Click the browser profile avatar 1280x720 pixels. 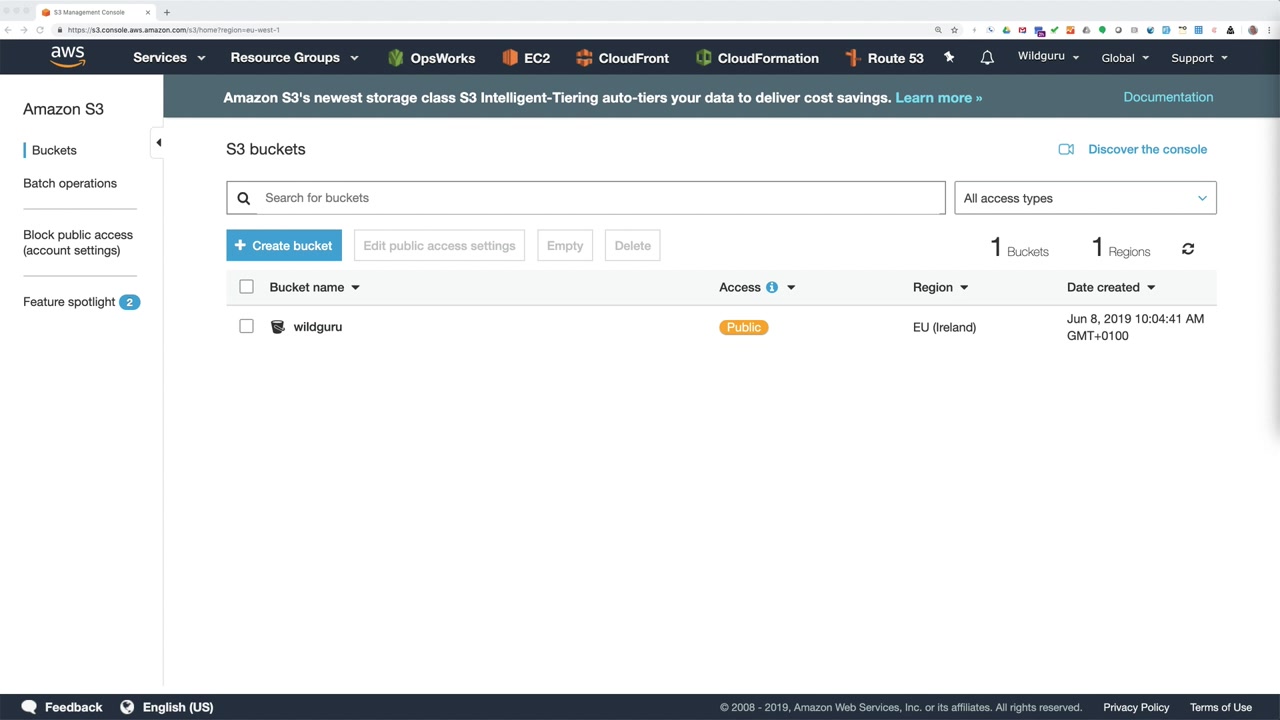pyautogui.click(x=1254, y=30)
